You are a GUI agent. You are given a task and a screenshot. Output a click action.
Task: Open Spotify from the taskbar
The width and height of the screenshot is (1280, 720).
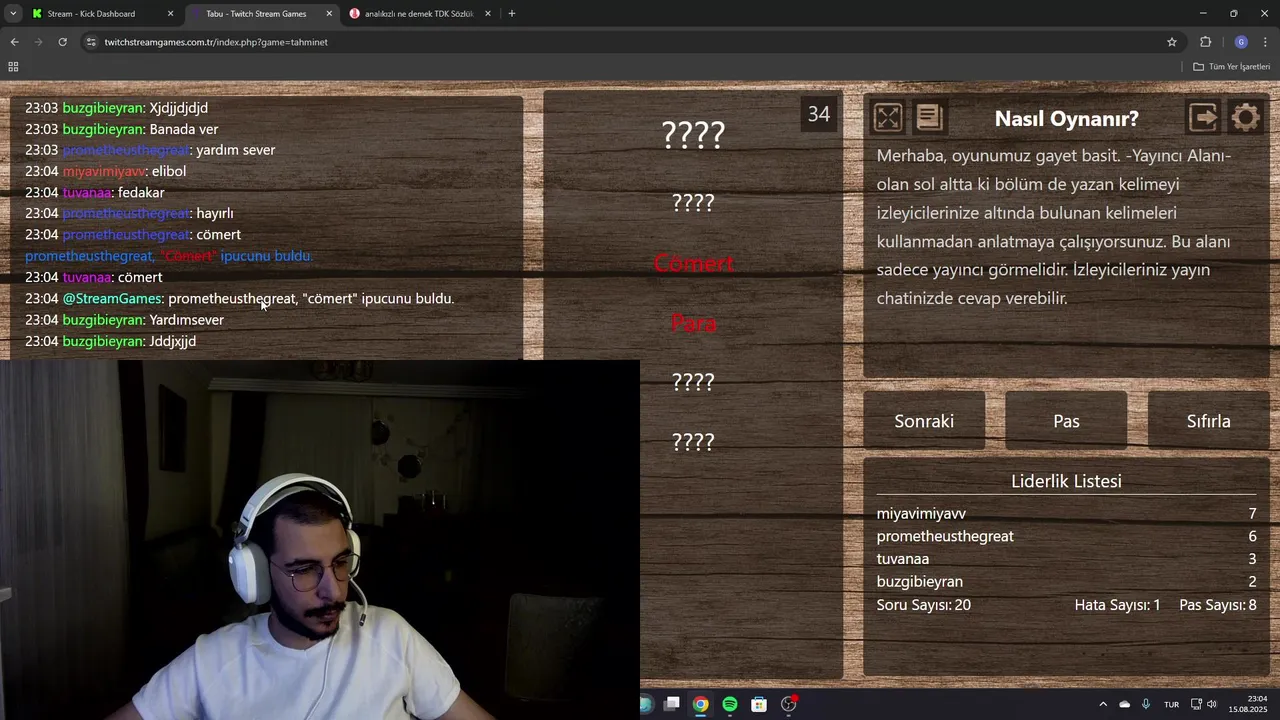pos(730,704)
